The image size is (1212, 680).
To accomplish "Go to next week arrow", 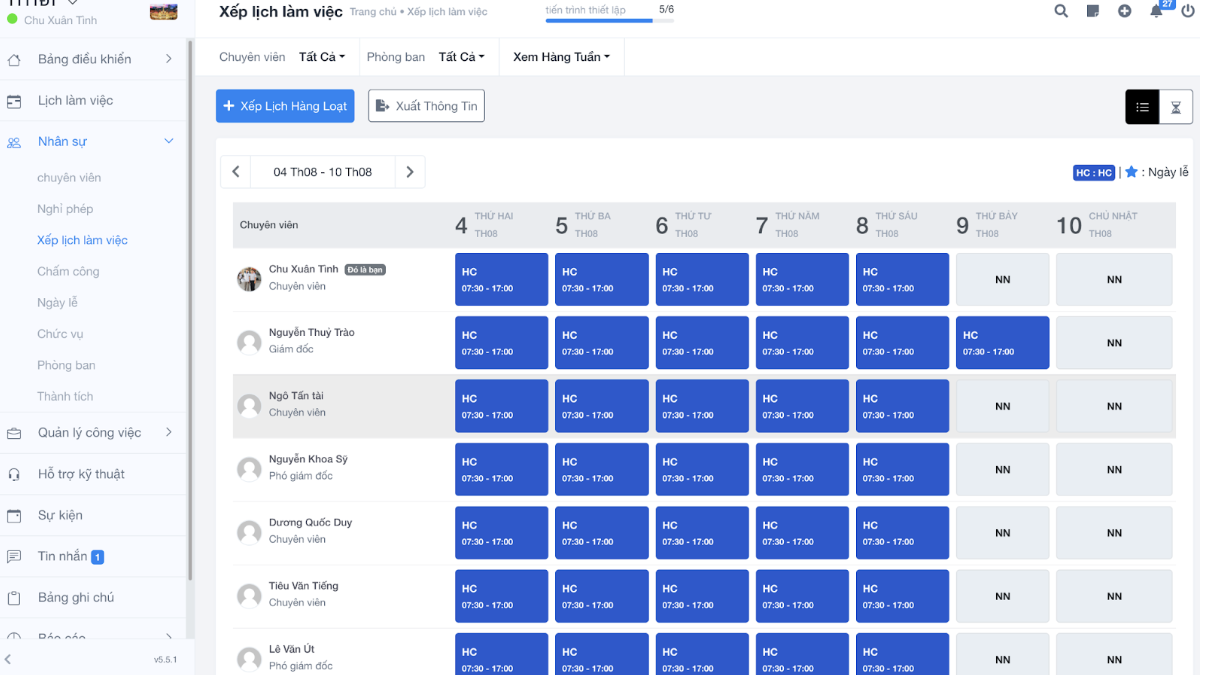I will pyautogui.click(x=410, y=172).
